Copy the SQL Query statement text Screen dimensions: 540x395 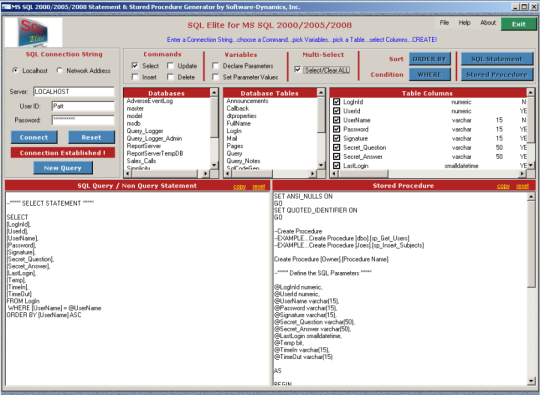click(239, 187)
